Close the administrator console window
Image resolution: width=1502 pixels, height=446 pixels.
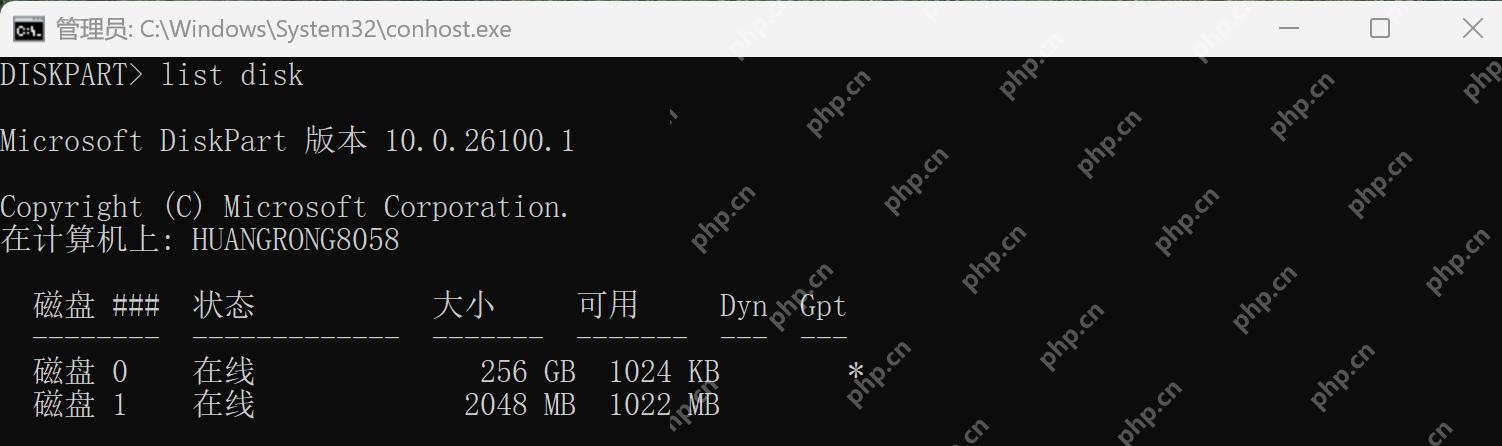pyautogui.click(x=1472, y=28)
